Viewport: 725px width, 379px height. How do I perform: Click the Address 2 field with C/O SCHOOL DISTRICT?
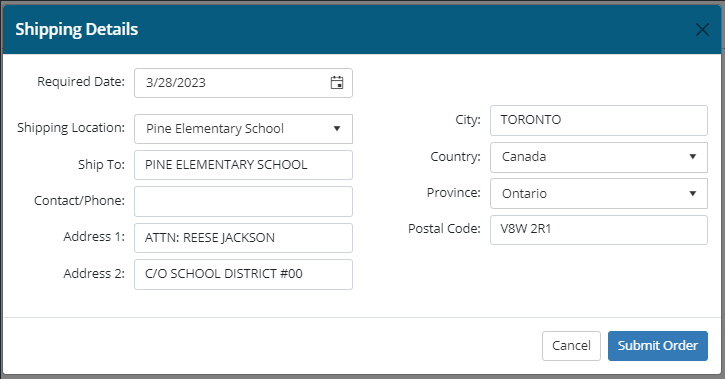(x=243, y=274)
